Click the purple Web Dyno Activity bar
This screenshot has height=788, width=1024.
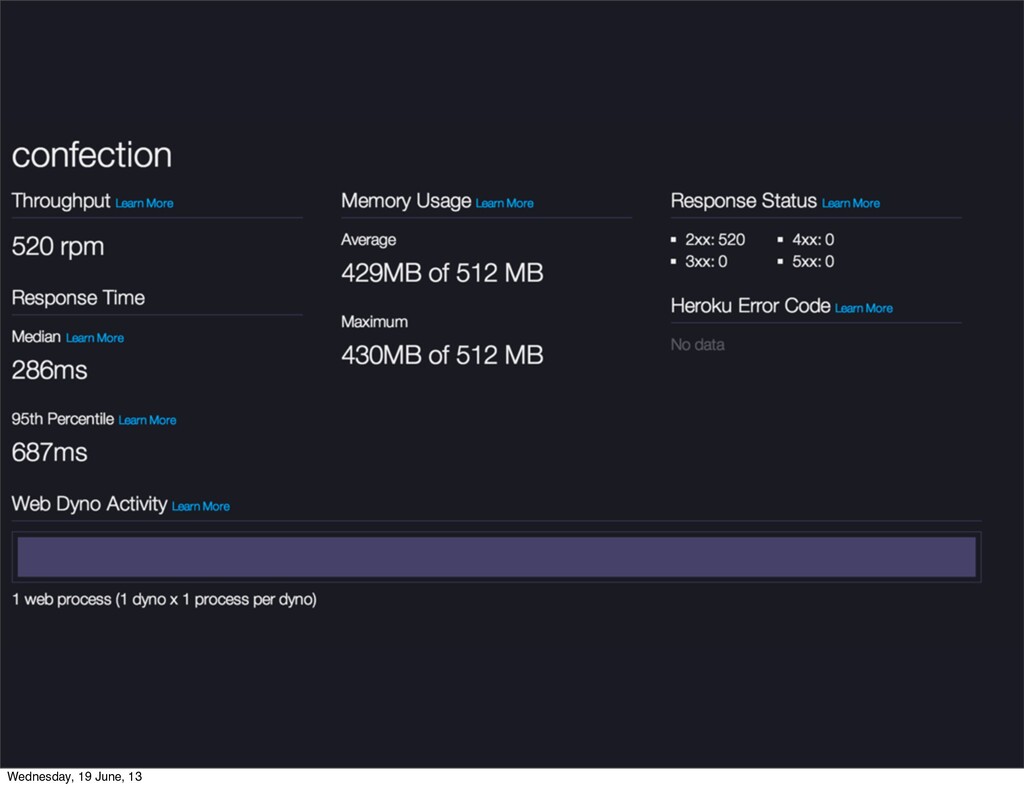pos(496,557)
